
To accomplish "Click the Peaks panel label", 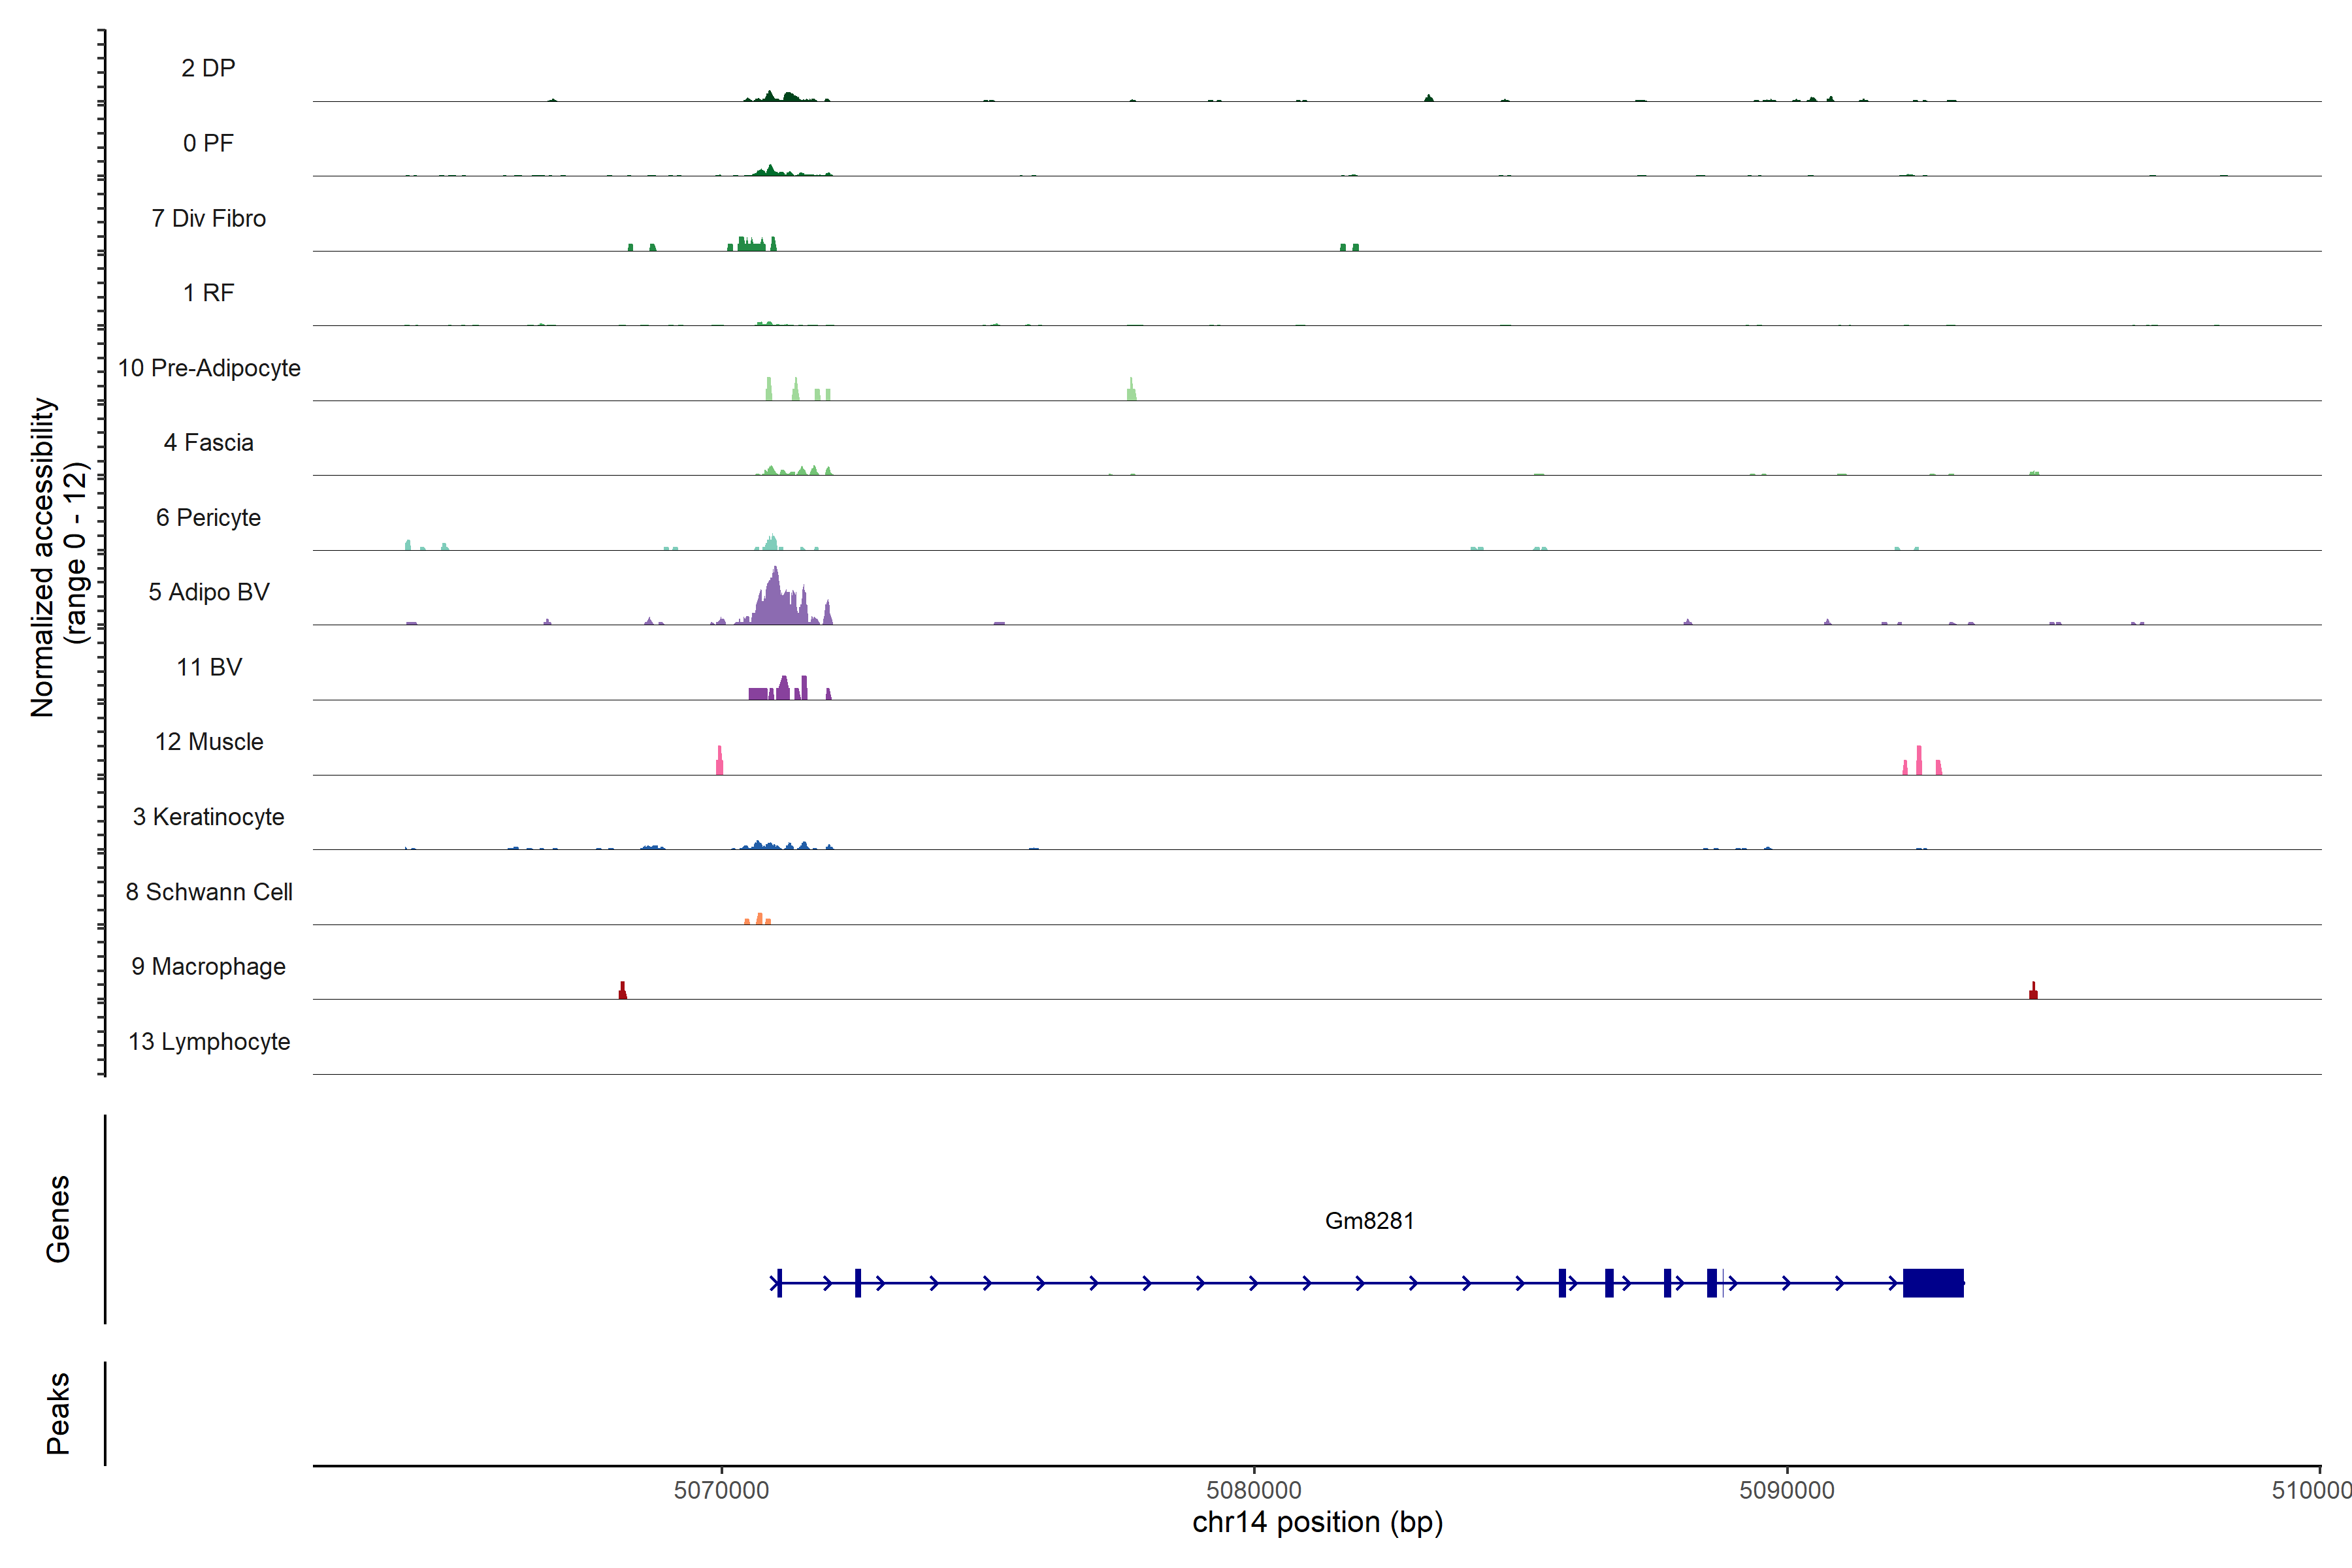I will click(58, 1413).
